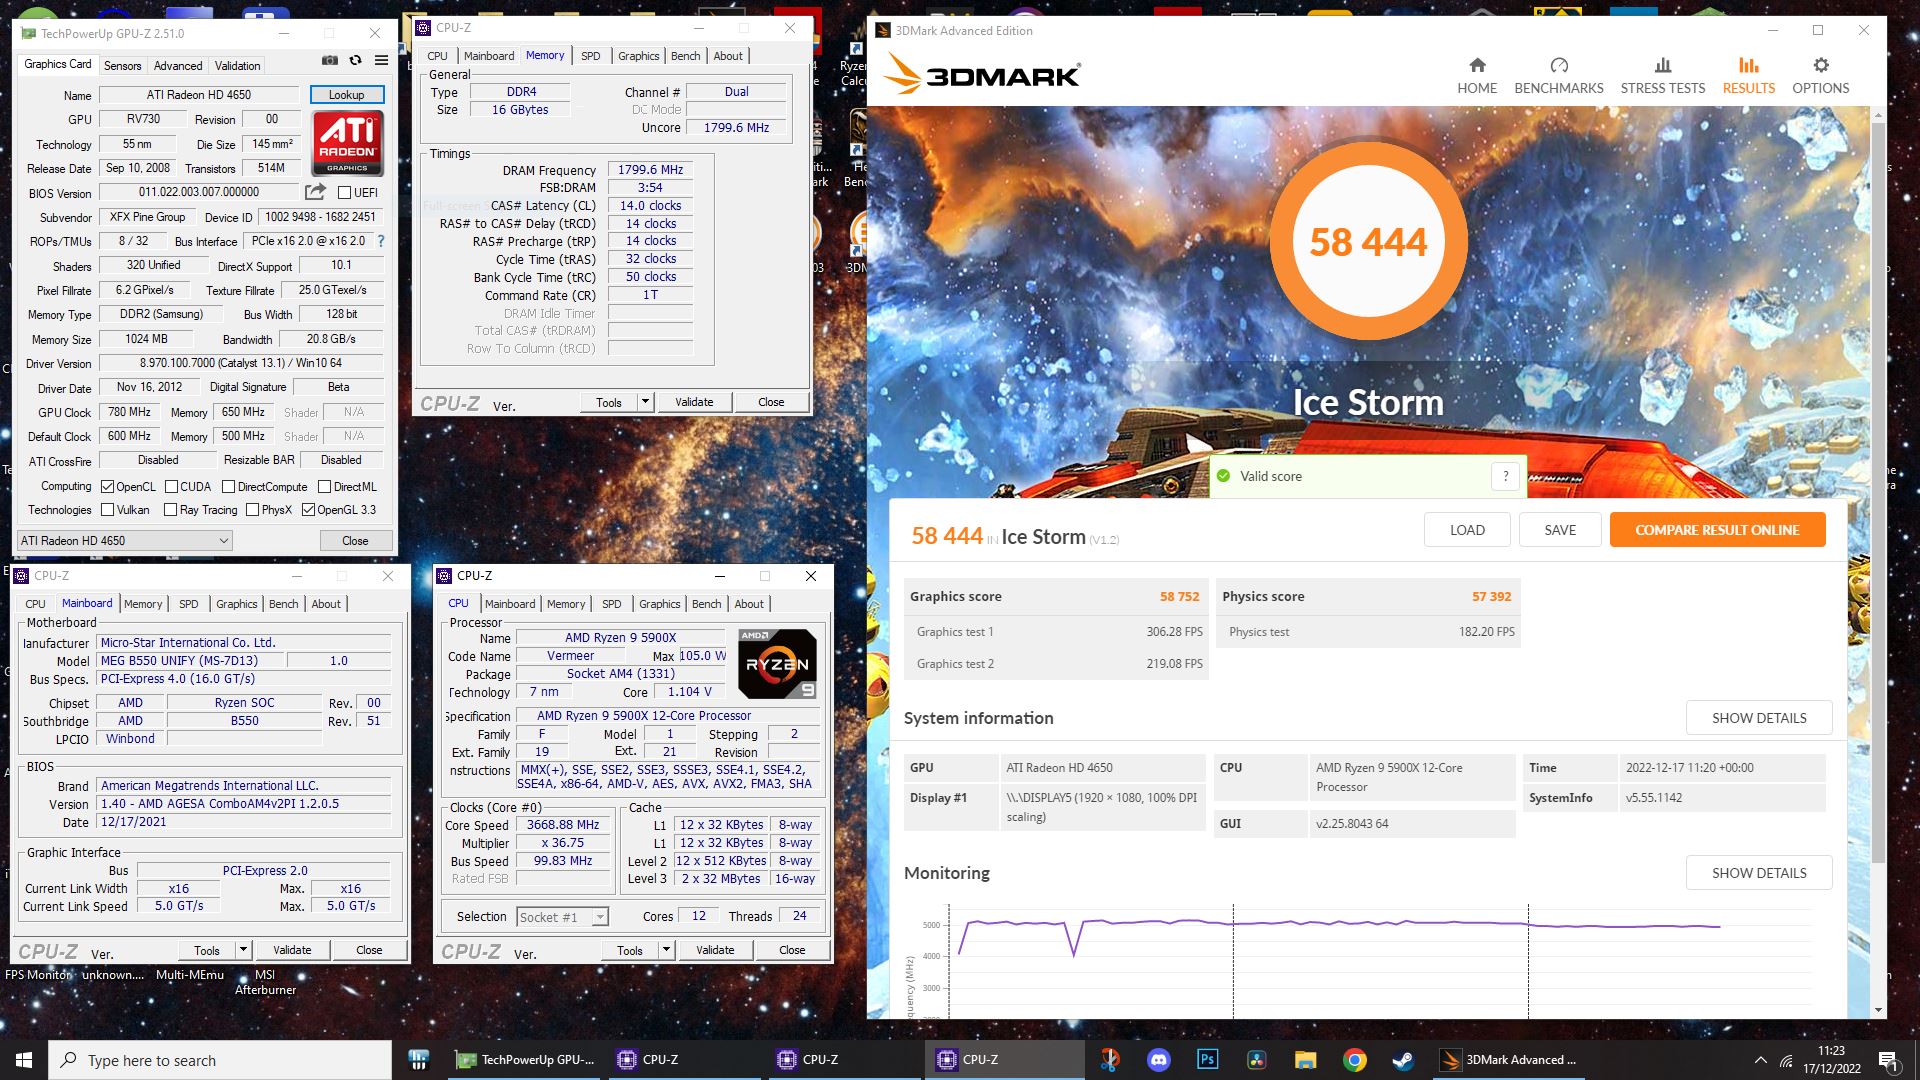
Task: Click ATI Radeon logo in GPU-Z
Action: tap(347, 142)
